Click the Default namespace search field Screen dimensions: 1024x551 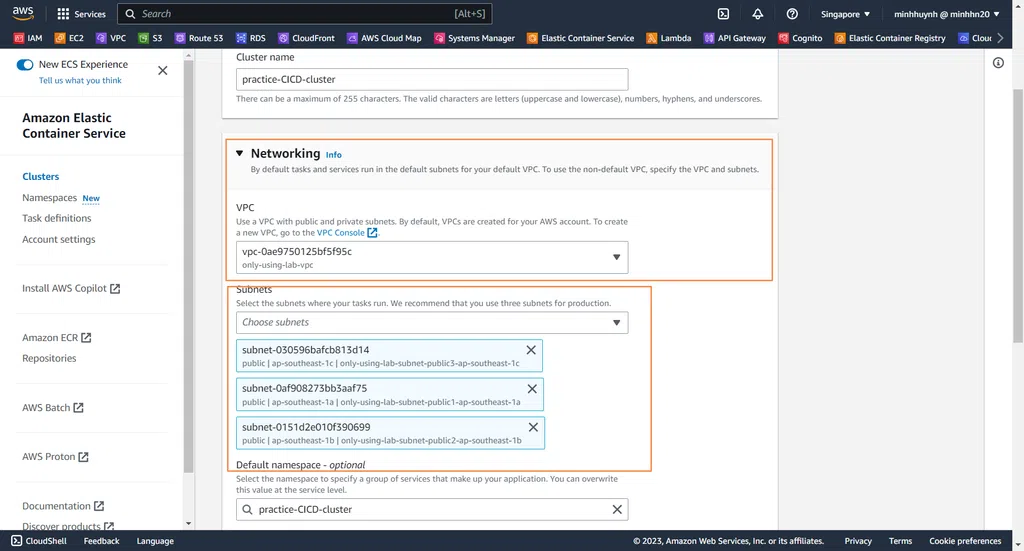pos(432,509)
